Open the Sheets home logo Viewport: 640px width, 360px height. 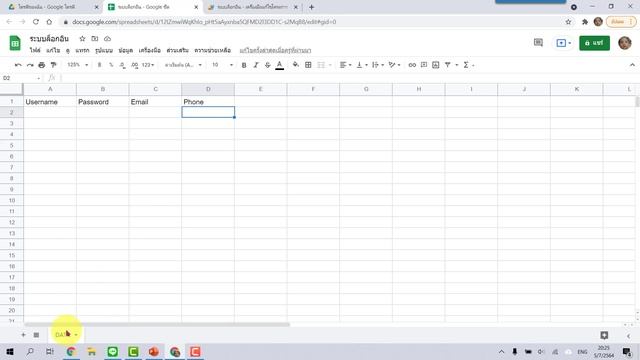[15, 43]
